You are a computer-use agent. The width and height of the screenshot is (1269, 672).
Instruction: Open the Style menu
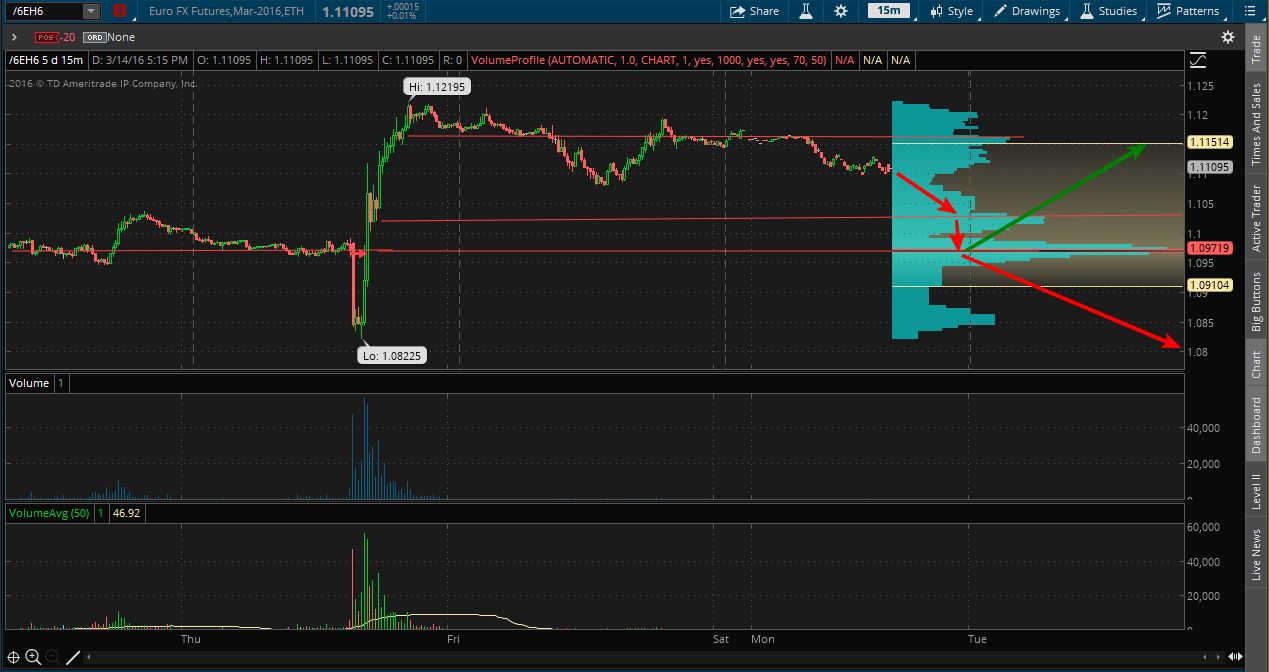(x=951, y=11)
